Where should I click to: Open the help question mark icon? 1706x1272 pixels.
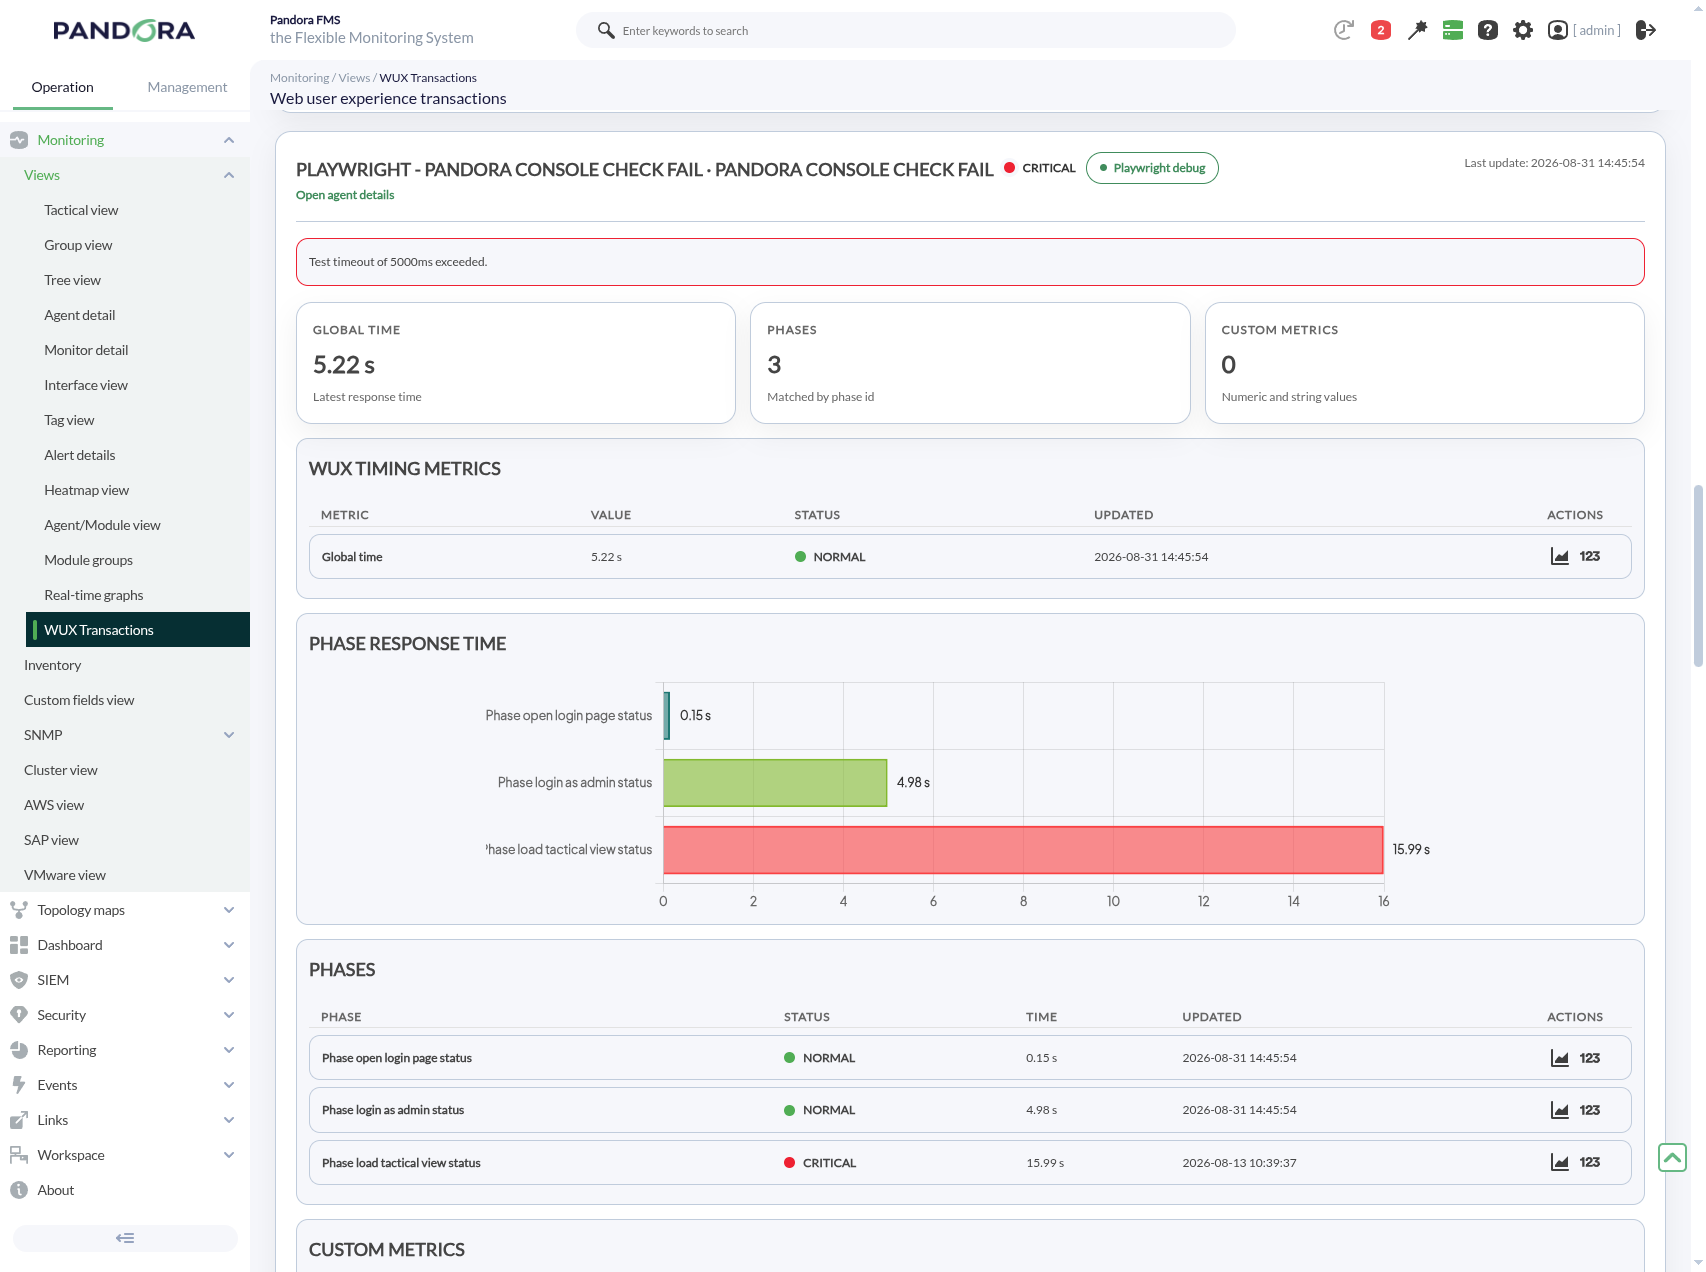click(1488, 30)
